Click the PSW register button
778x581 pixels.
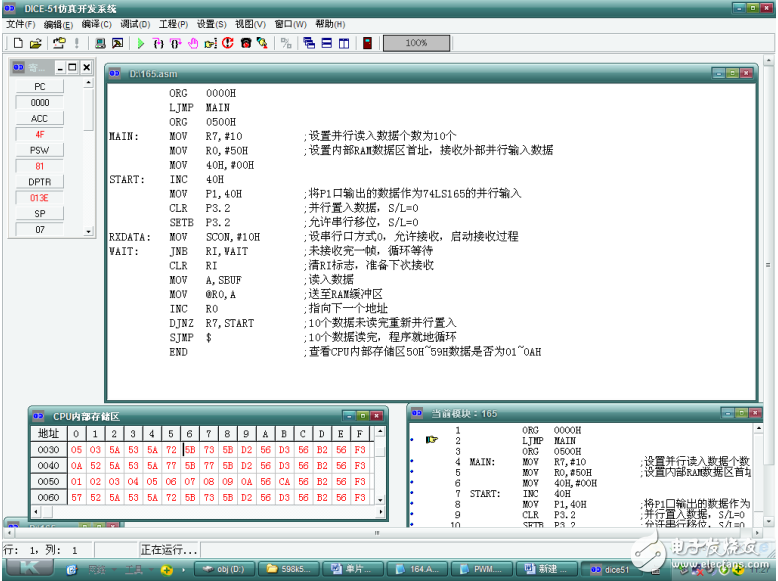[x=40, y=150]
